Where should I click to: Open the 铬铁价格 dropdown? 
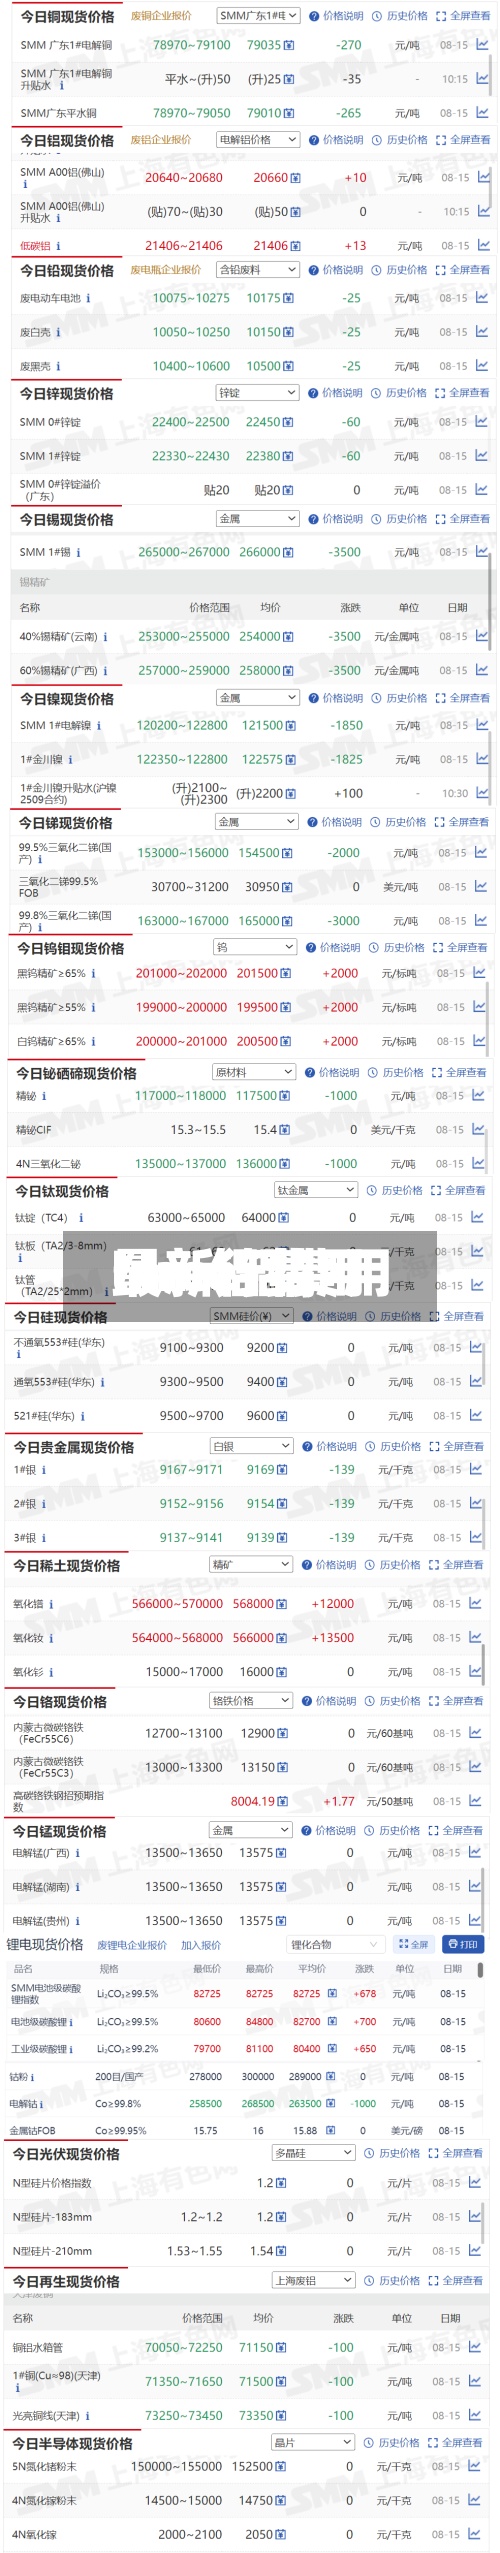point(251,1701)
